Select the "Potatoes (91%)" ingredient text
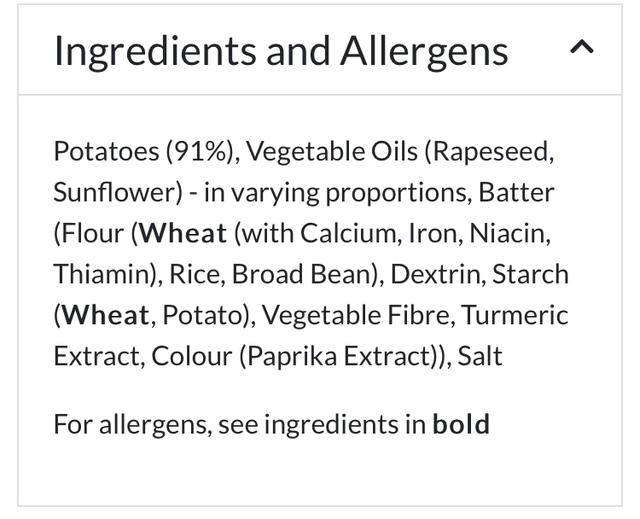Image resolution: width=640 pixels, height=519 pixels. (x=145, y=151)
